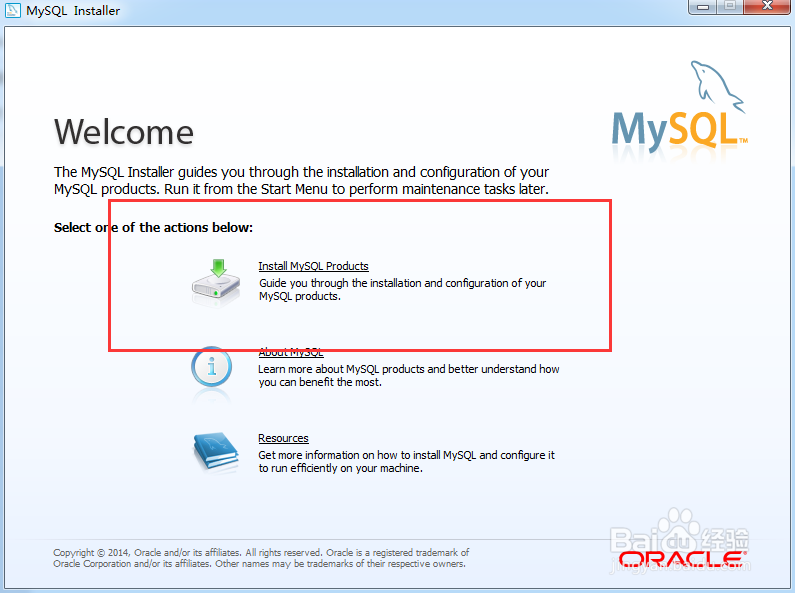Screen dimensions: 795x593
Task: Click 'Select one of the actions below:' text
Action: (153, 228)
